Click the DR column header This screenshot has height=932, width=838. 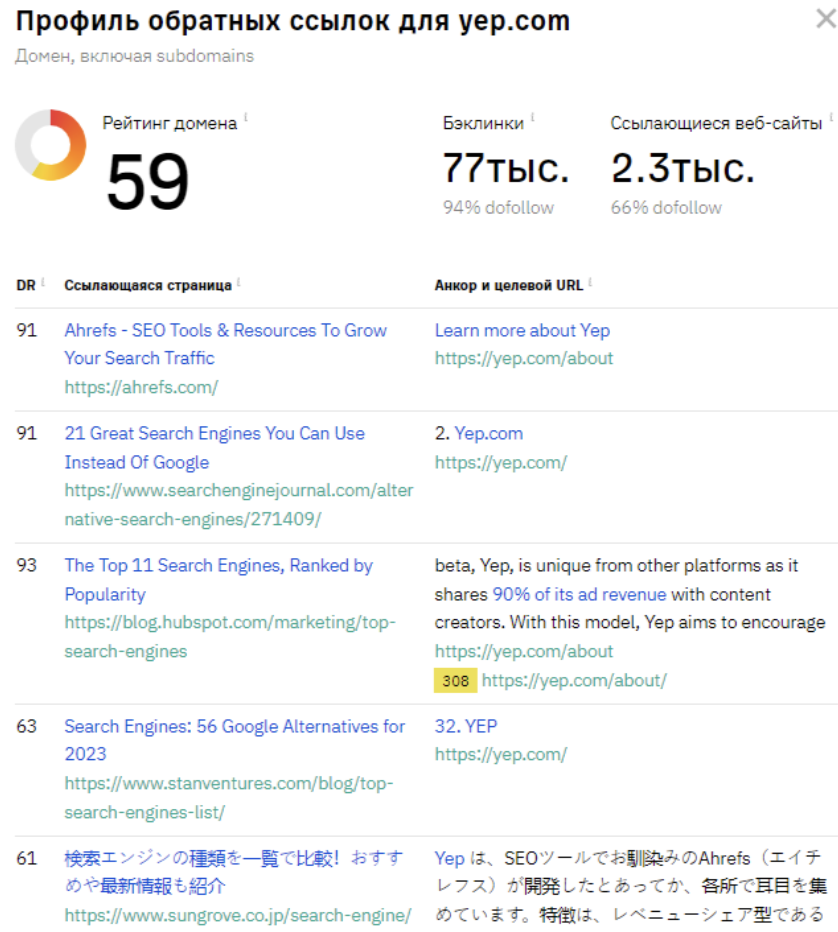click(26, 285)
